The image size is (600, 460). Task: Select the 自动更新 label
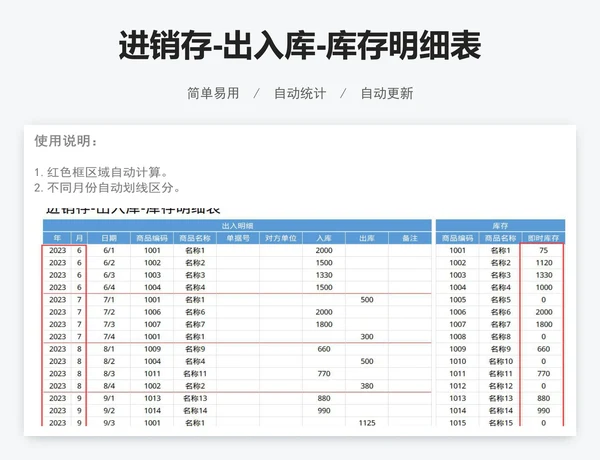pos(386,93)
